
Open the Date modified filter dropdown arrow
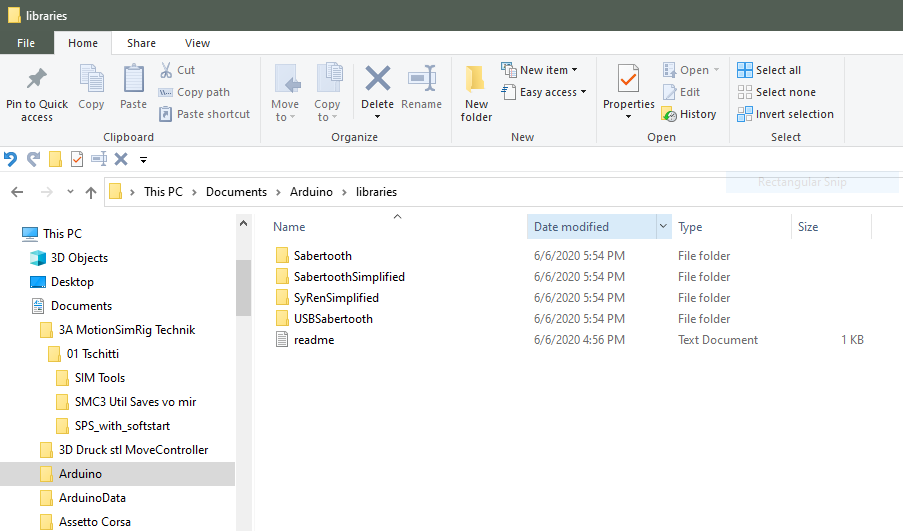(663, 226)
